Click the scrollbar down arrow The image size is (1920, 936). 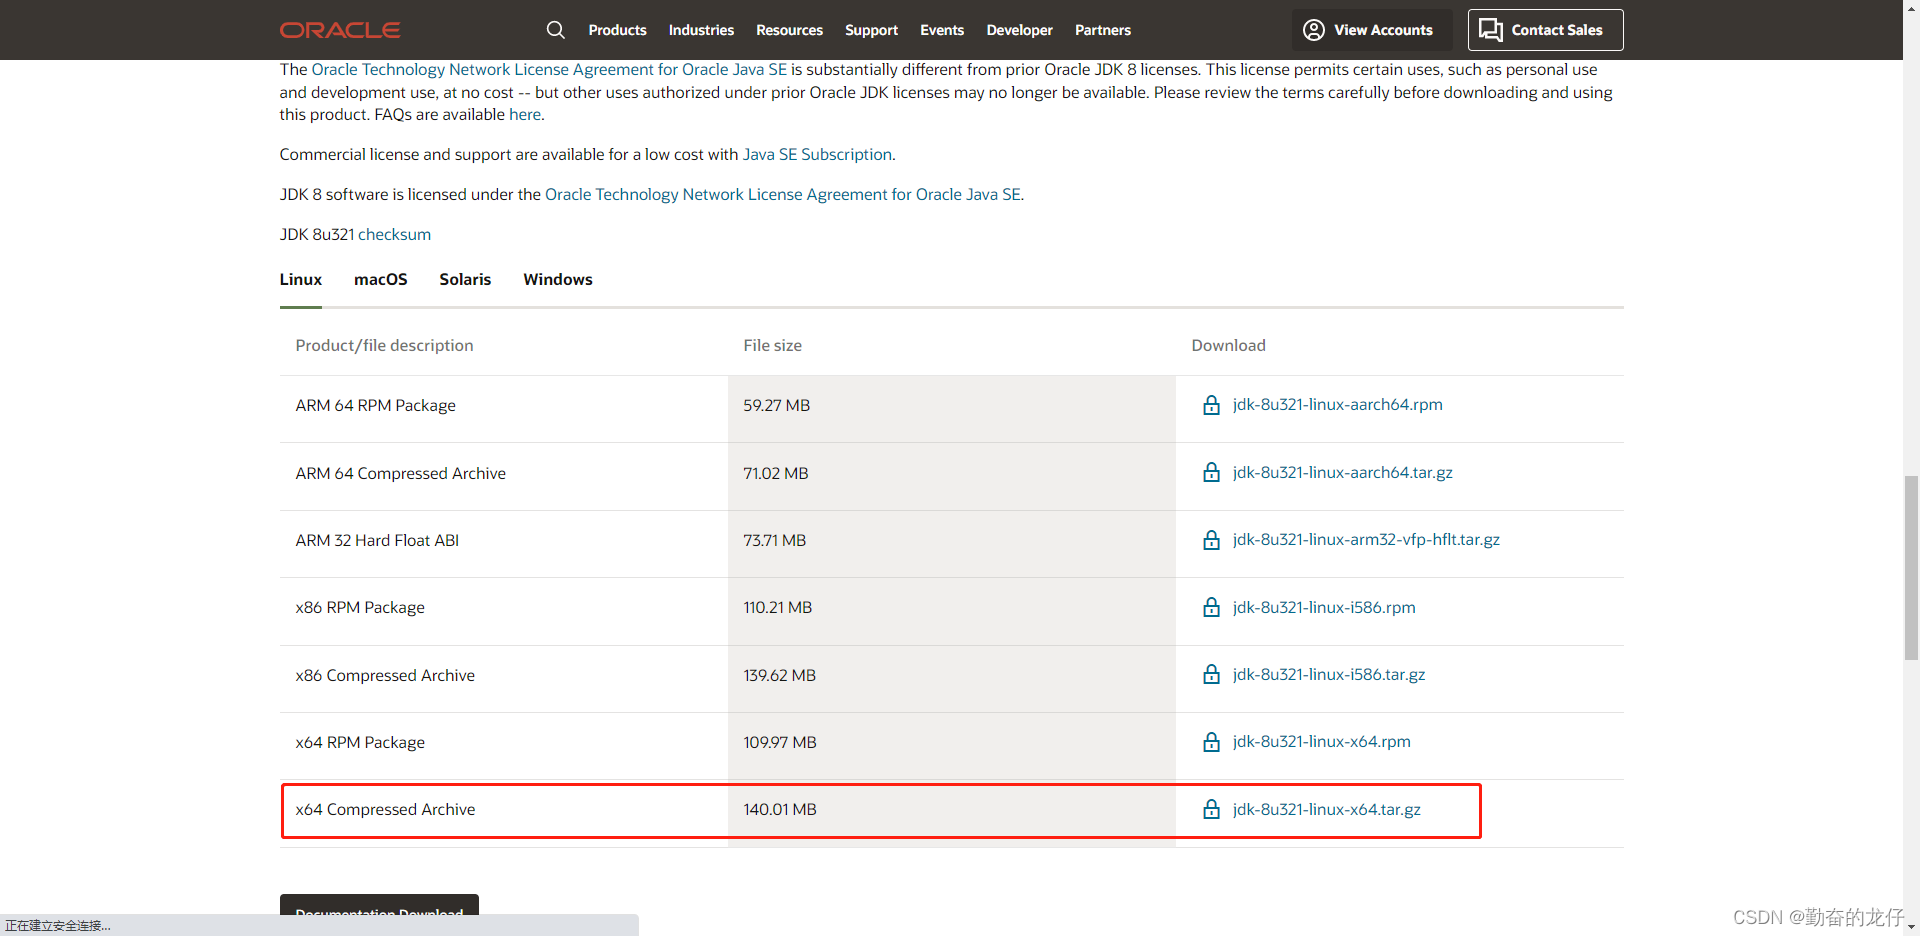click(x=1911, y=927)
